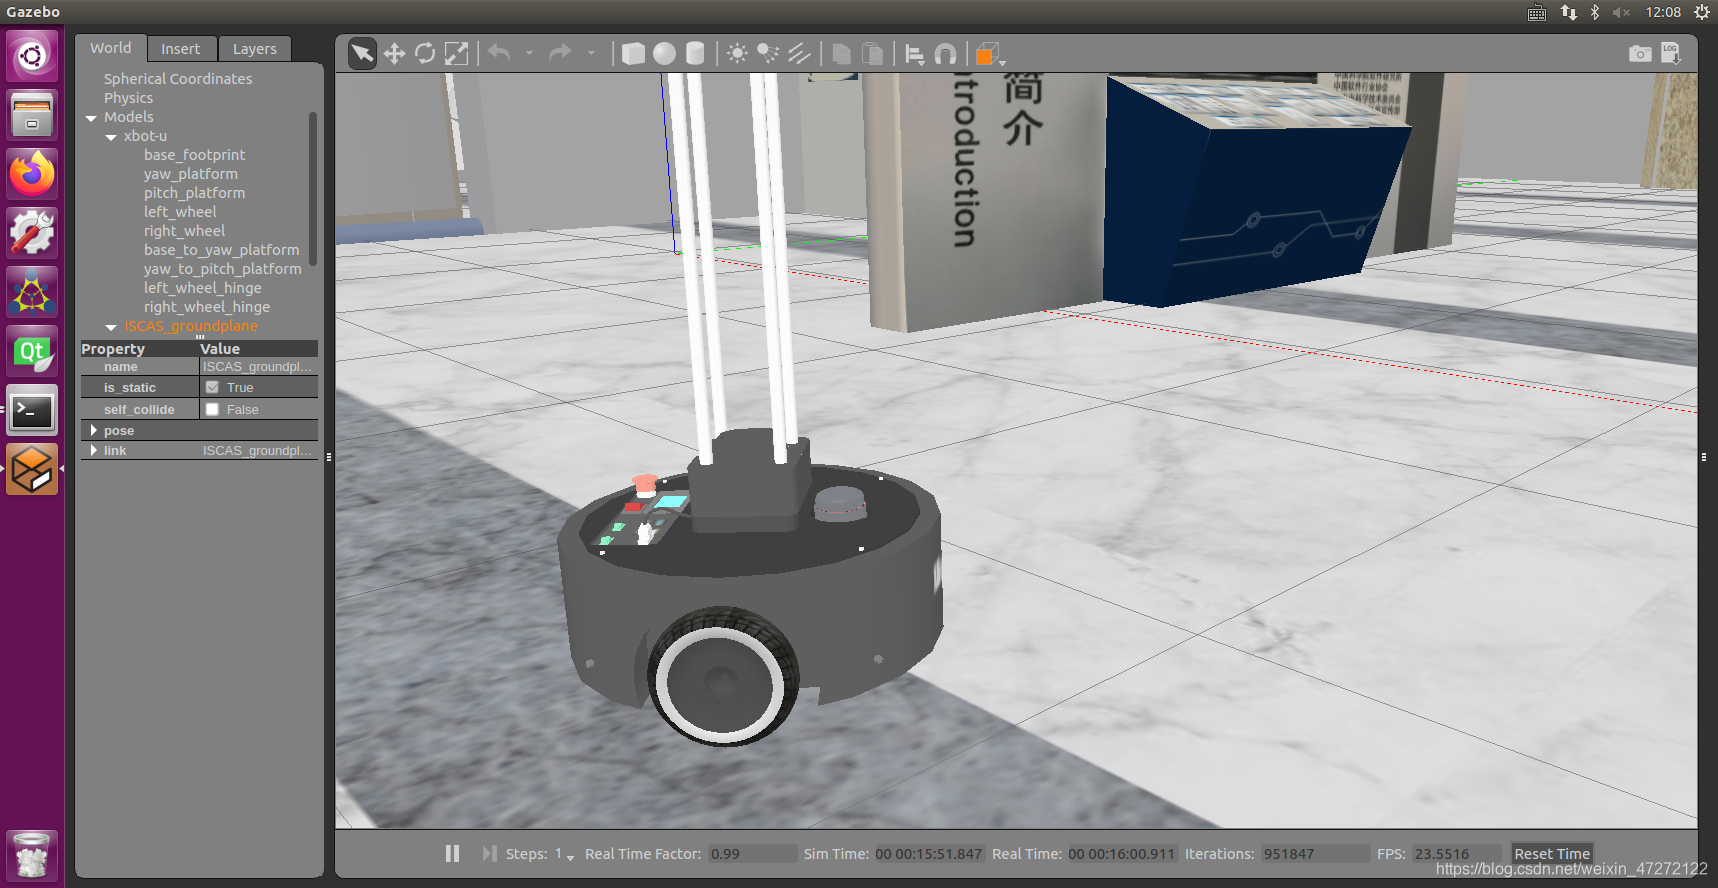Open the align tool
This screenshot has width=1718, height=888.
pyautogui.click(x=914, y=54)
